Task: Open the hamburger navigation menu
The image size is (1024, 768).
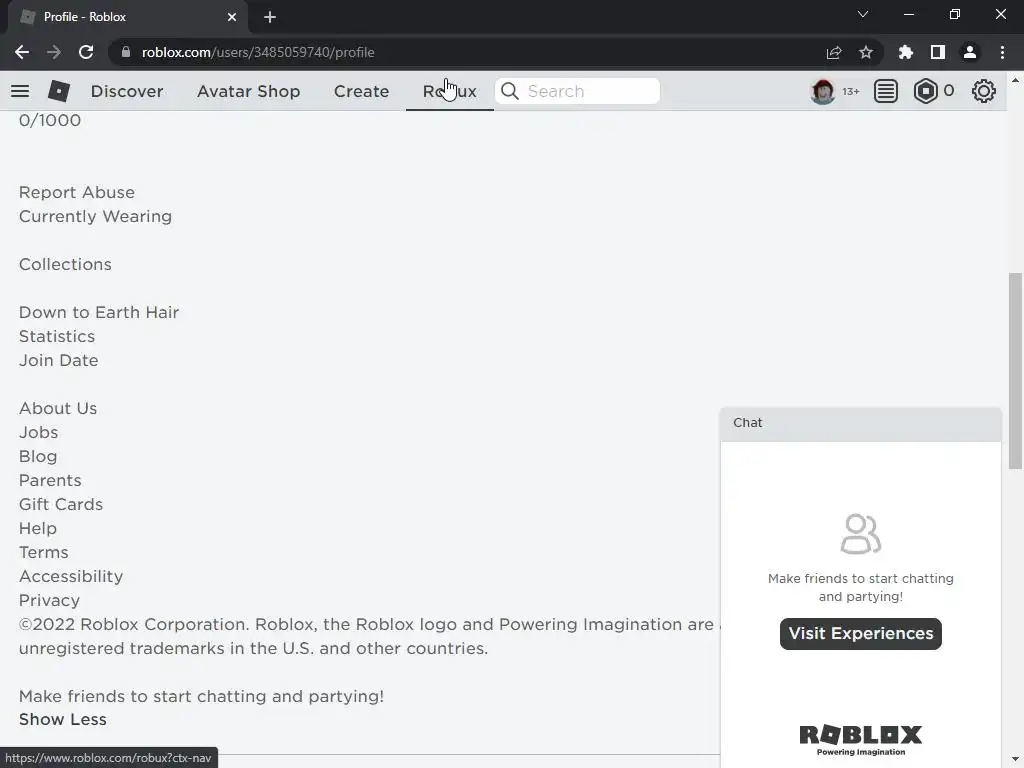Action: click(20, 91)
